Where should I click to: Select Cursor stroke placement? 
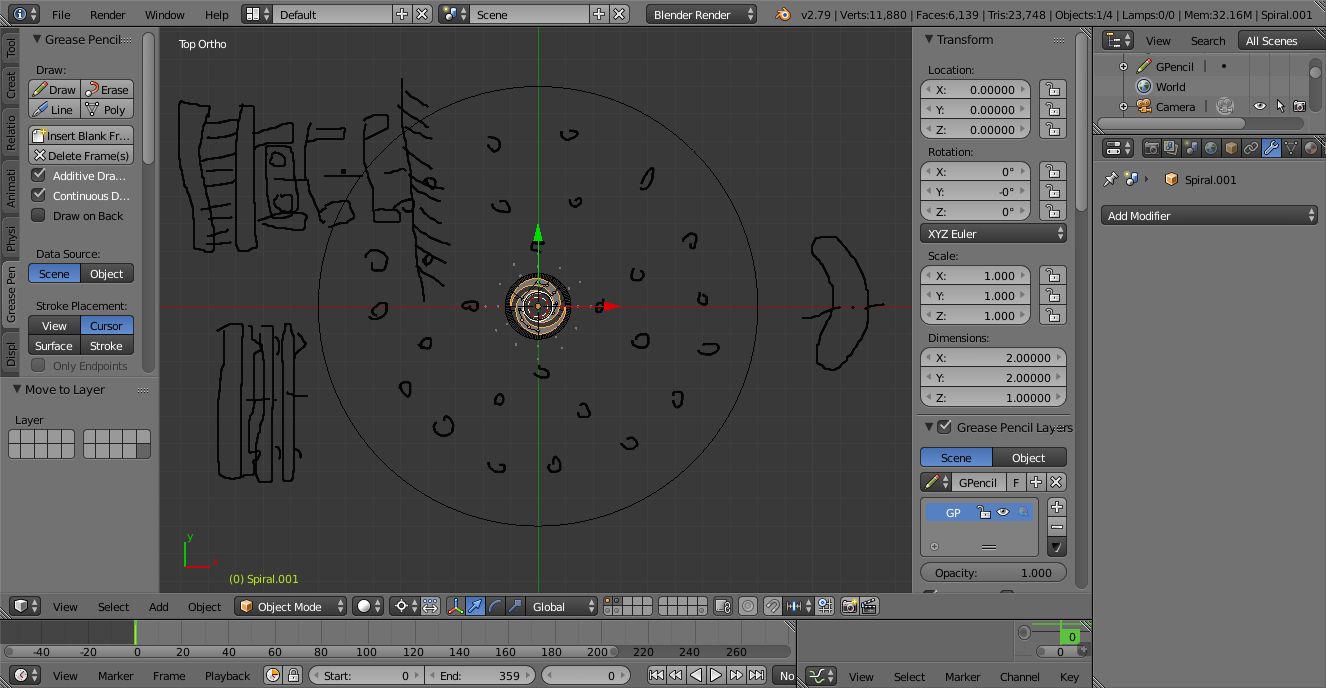point(107,325)
